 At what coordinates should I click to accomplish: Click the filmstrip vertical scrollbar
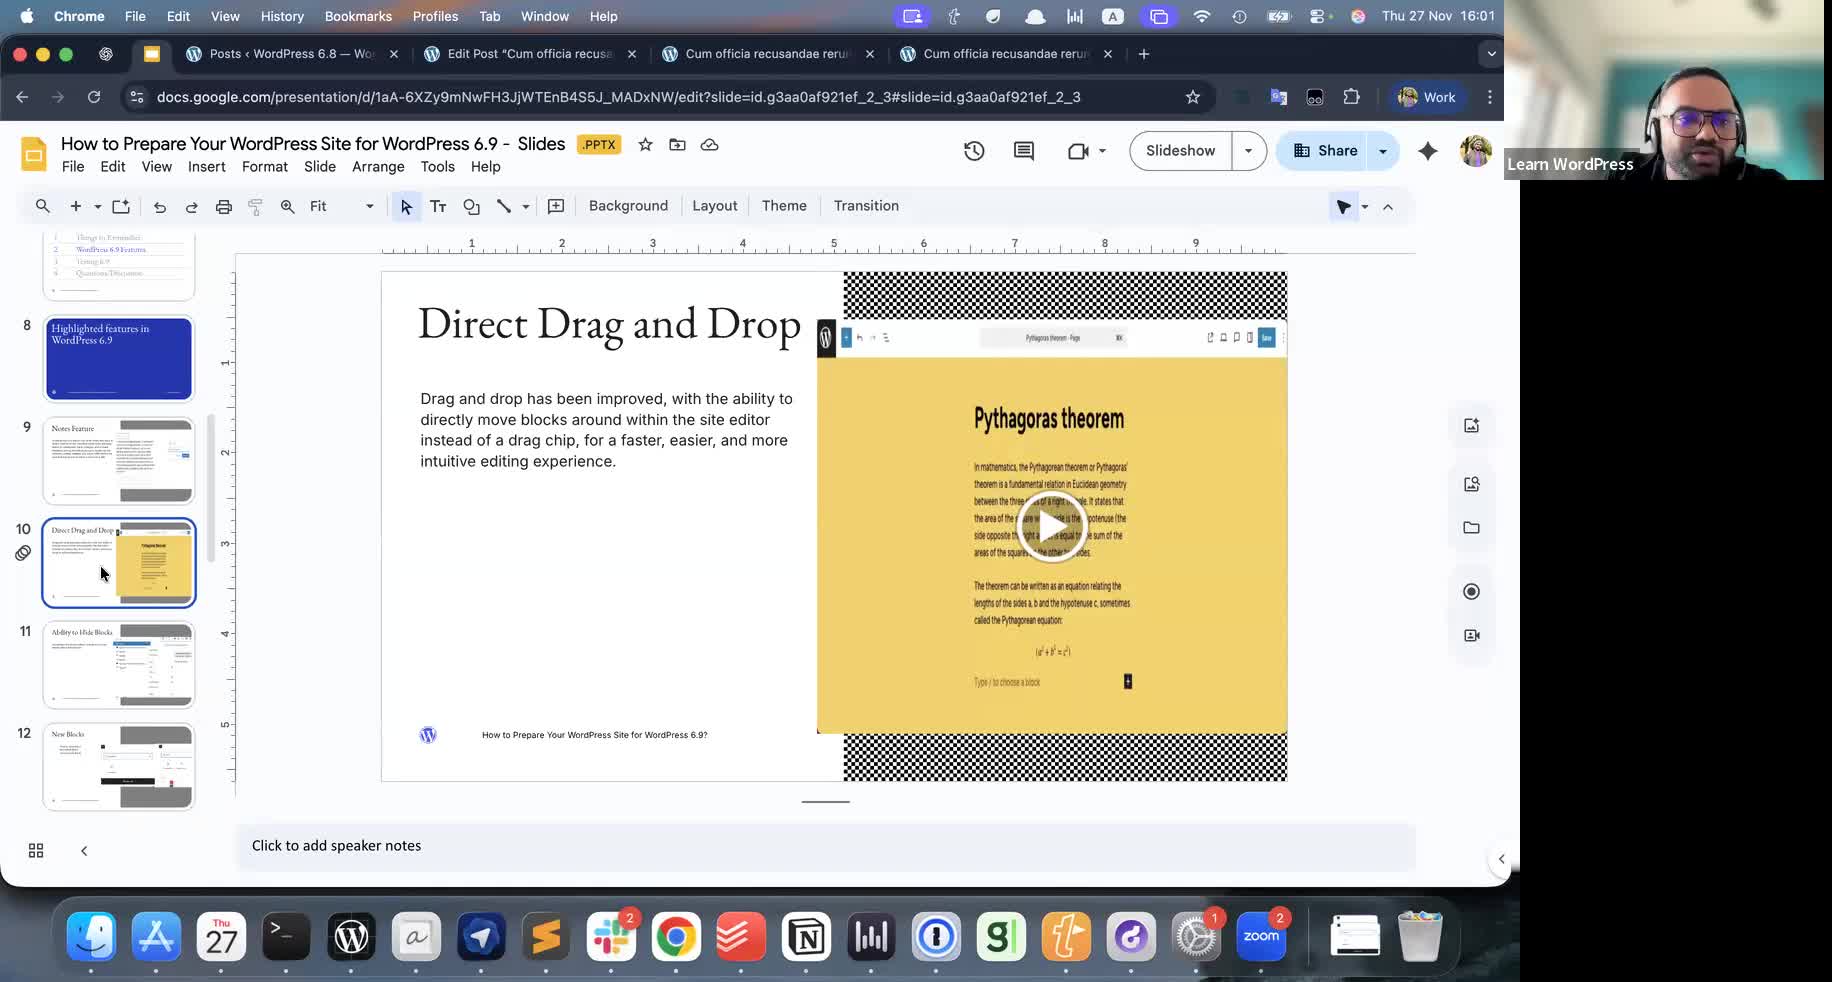[x=211, y=489]
